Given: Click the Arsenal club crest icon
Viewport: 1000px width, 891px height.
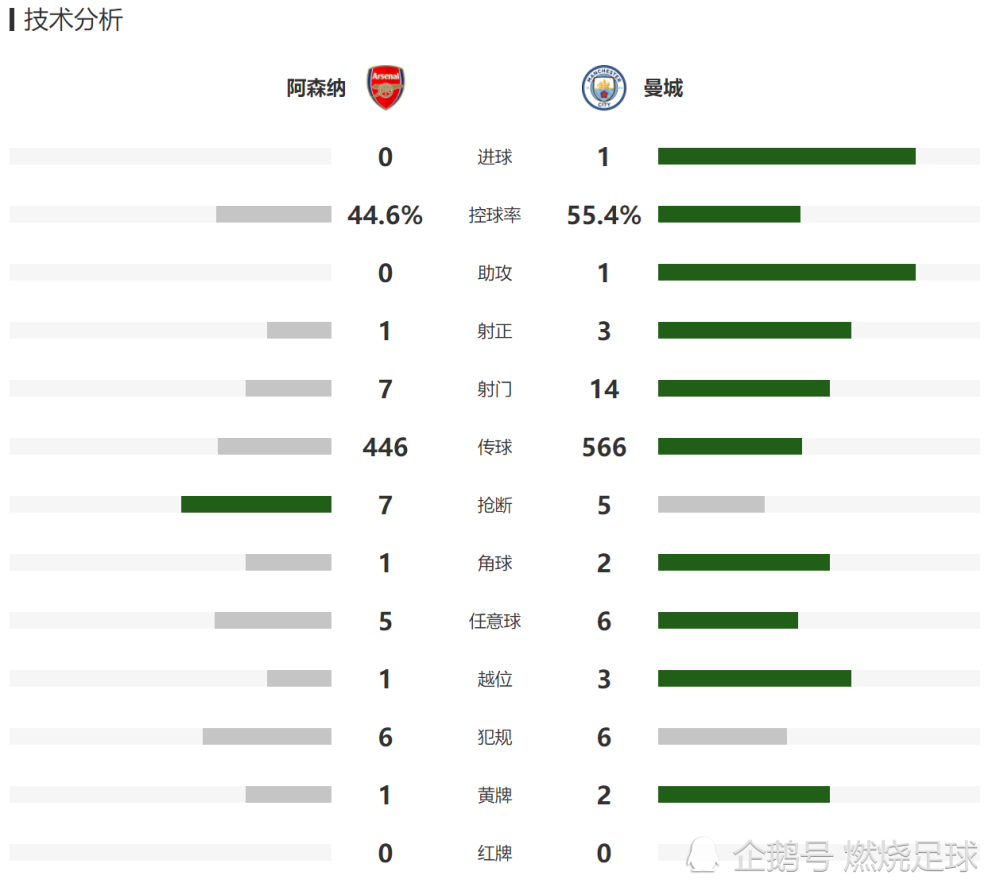Looking at the screenshot, I should (x=385, y=87).
